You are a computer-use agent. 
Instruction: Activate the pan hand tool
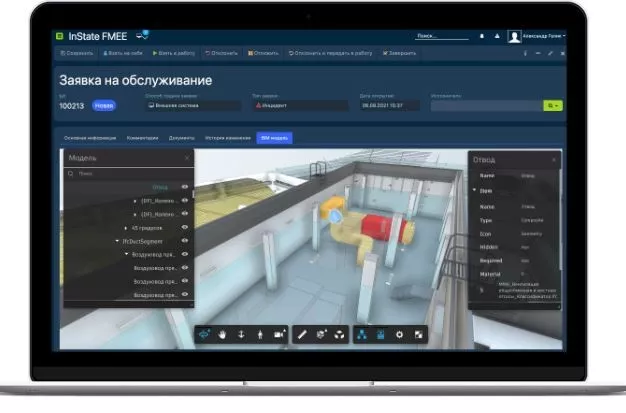coord(223,334)
